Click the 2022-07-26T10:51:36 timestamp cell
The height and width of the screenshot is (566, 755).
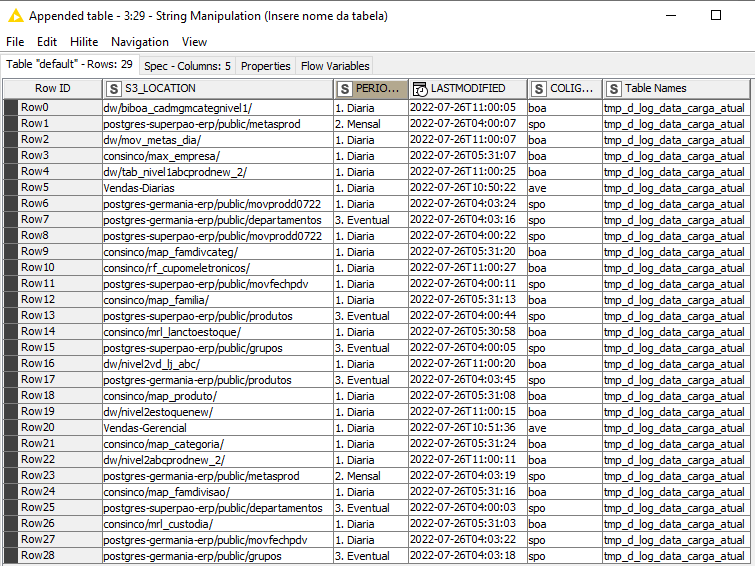click(x=468, y=427)
